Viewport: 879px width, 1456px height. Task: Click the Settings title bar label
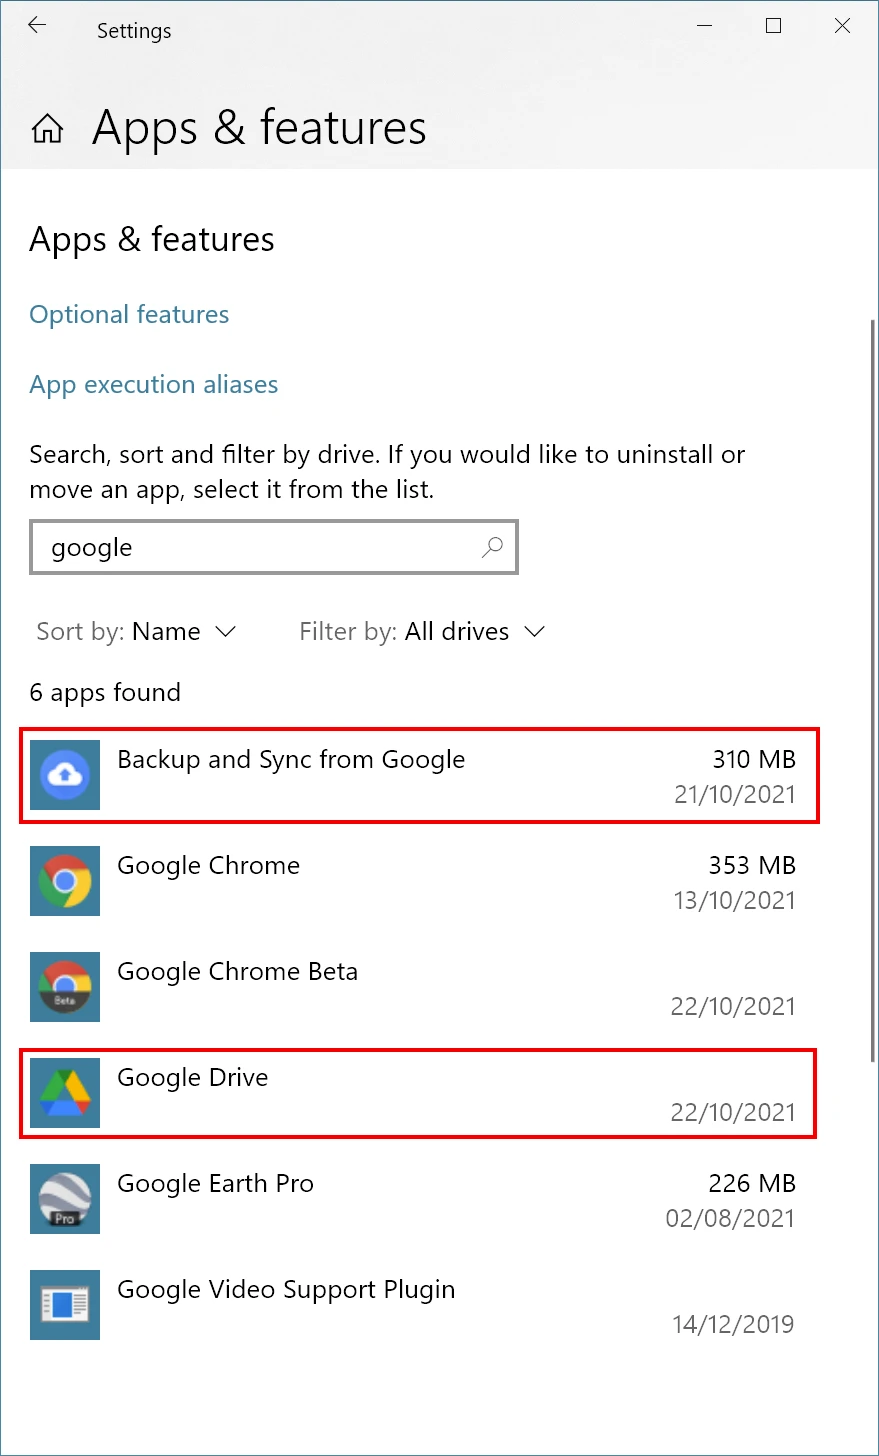(134, 31)
